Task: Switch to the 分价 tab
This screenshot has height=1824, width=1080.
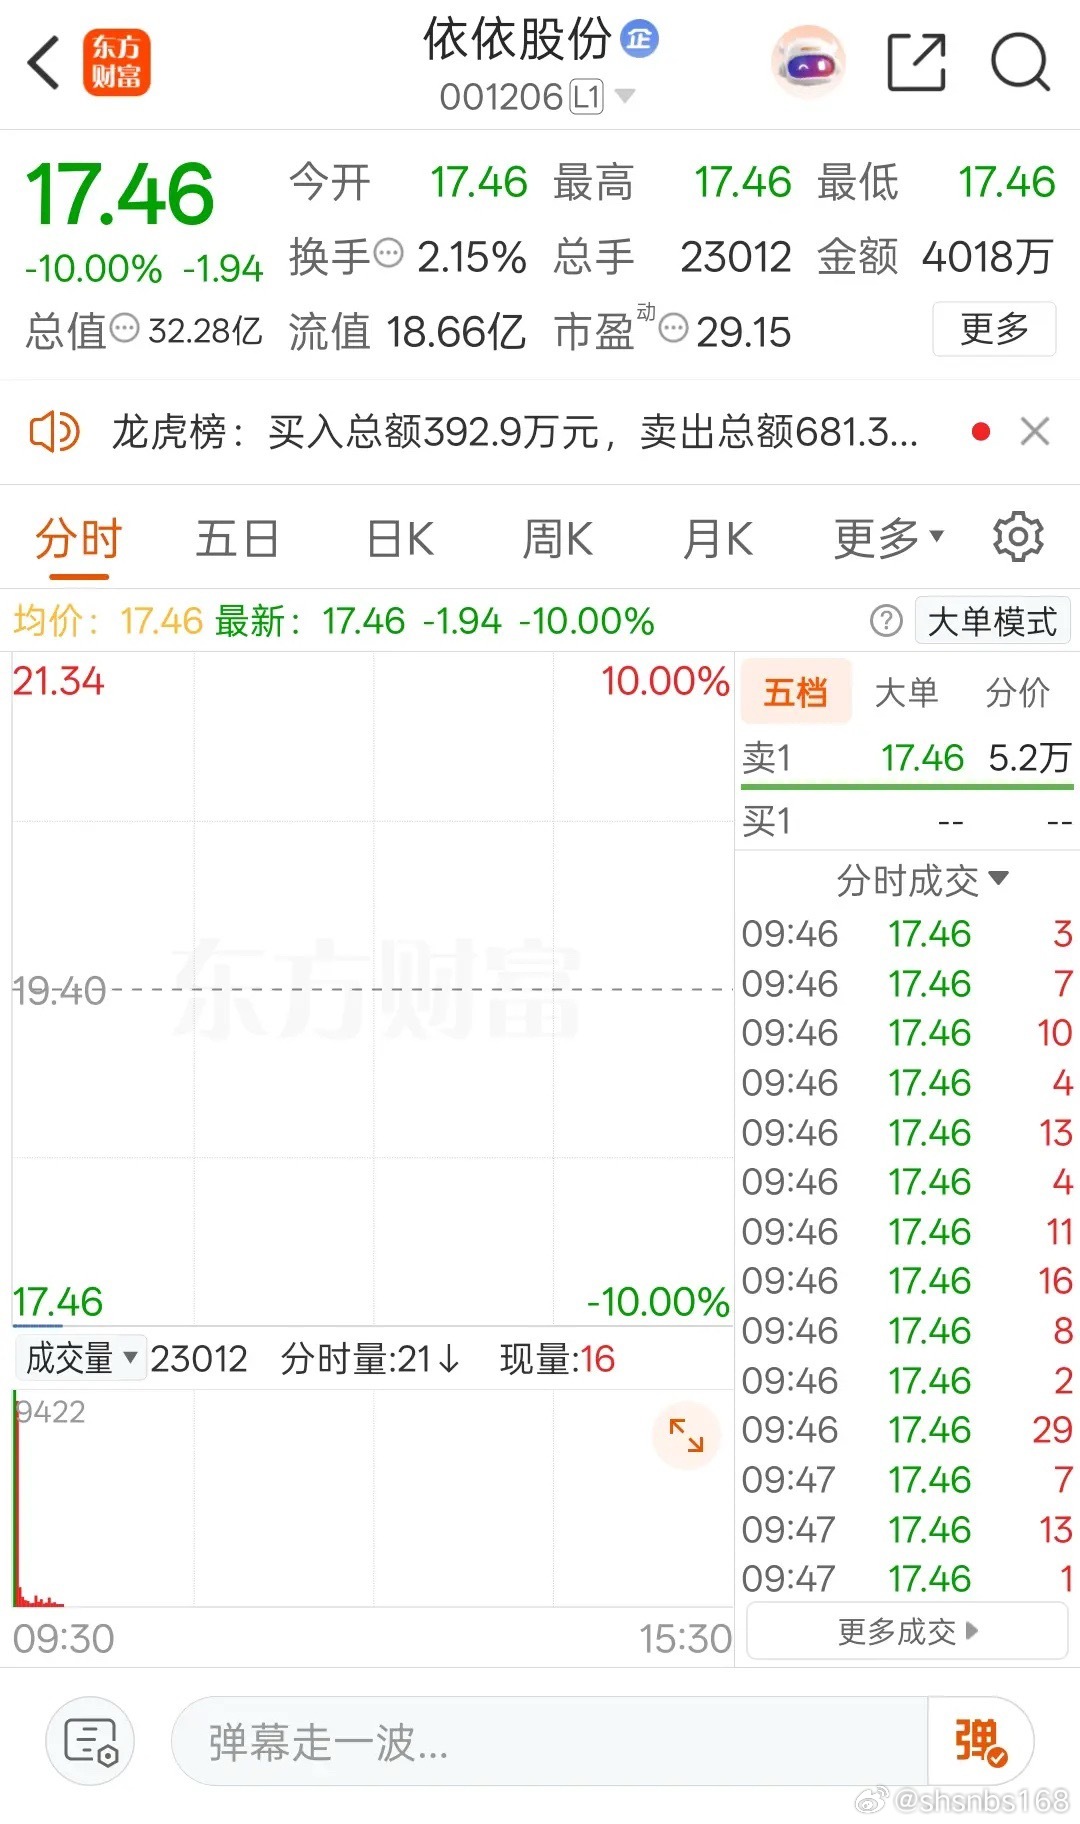Action: (x=1017, y=692)
